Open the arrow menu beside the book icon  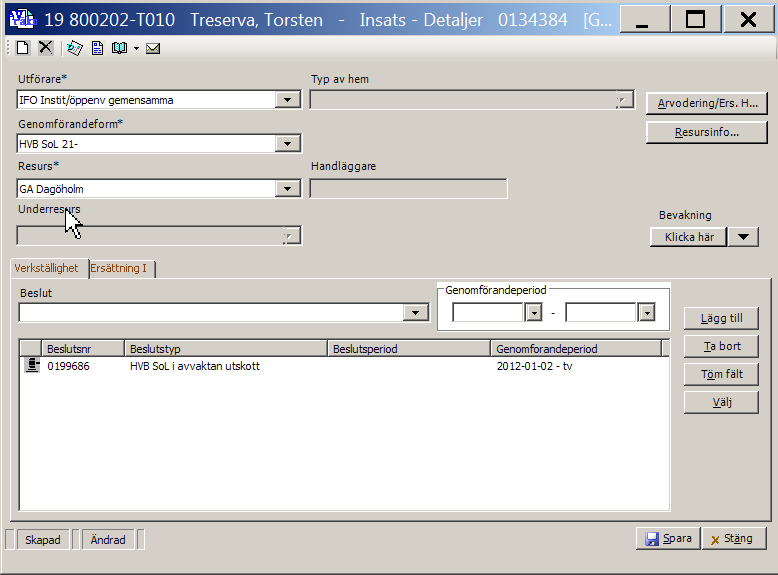(x=136, y=49)
